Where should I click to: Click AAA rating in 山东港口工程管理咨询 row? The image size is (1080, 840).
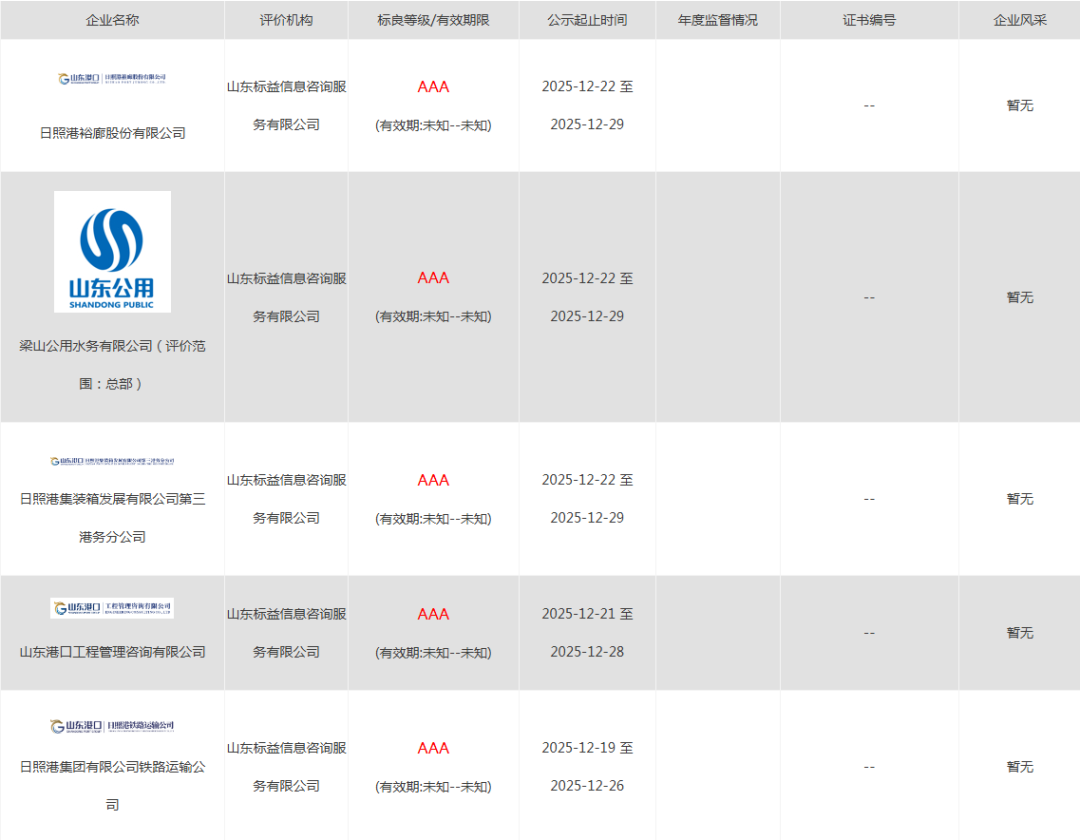pos(433,614)
